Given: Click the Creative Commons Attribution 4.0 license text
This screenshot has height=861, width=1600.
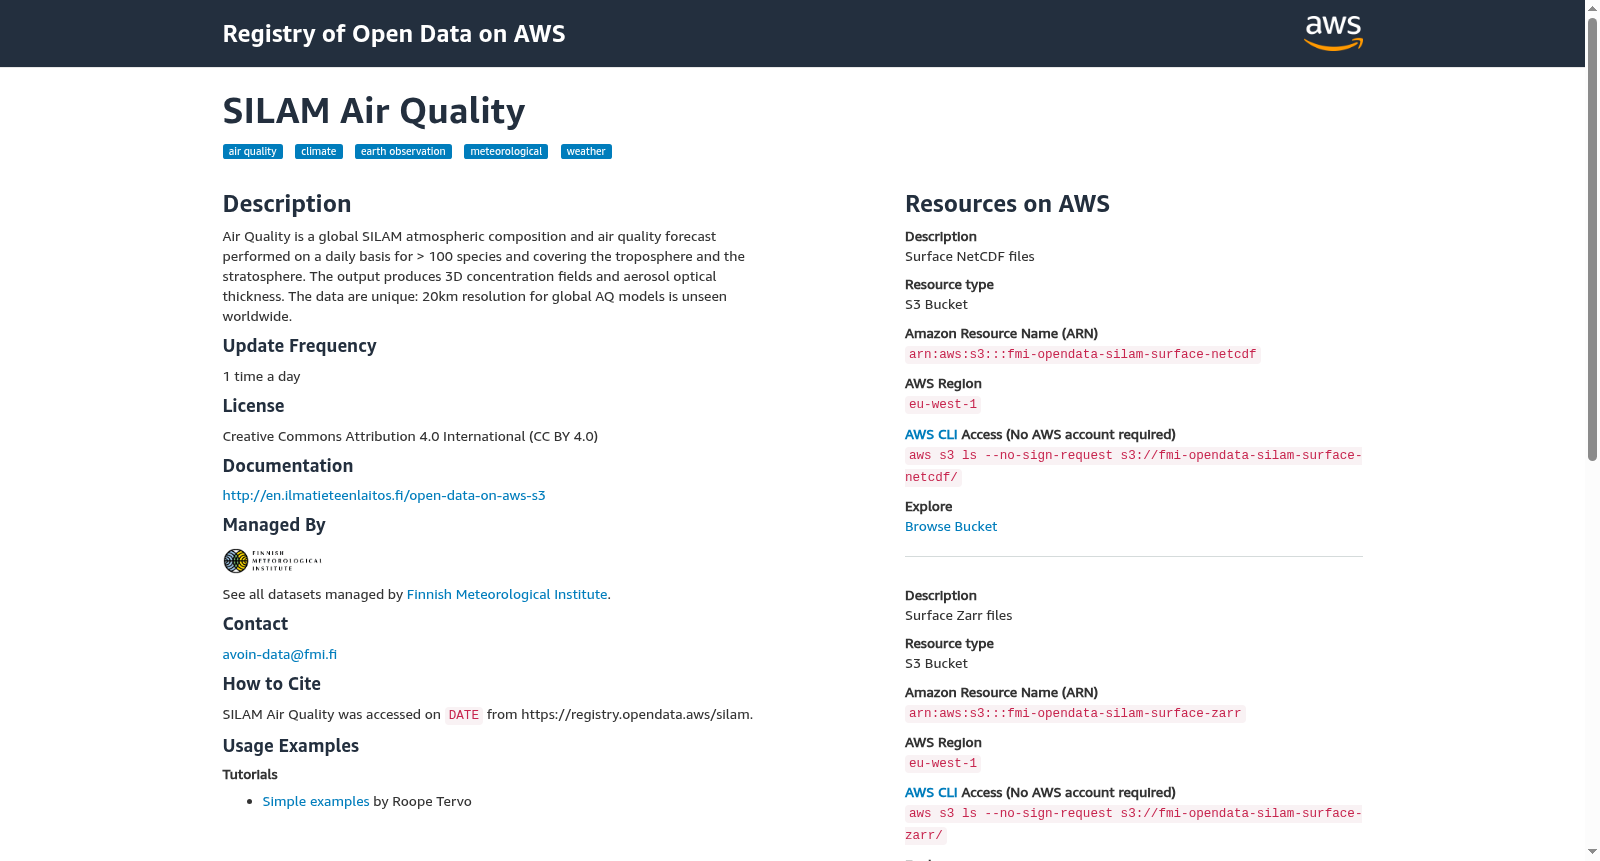Looking at the screenshot, I should pyautogui.click(x=410, y=436).
